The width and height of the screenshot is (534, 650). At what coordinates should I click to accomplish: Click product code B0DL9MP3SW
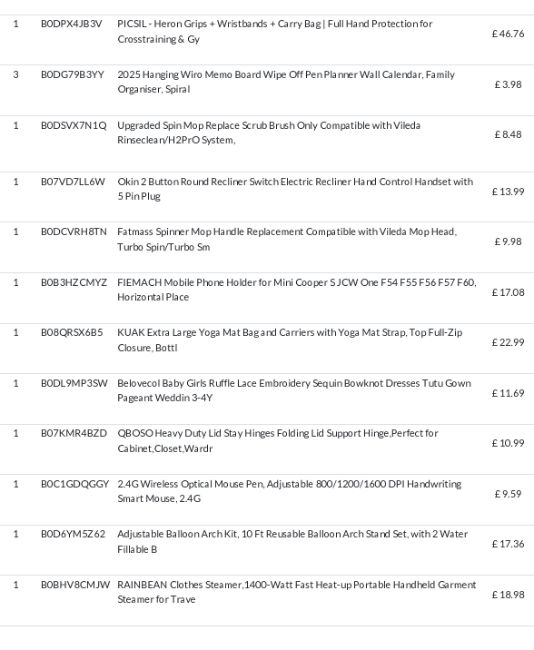pos(74,383)
